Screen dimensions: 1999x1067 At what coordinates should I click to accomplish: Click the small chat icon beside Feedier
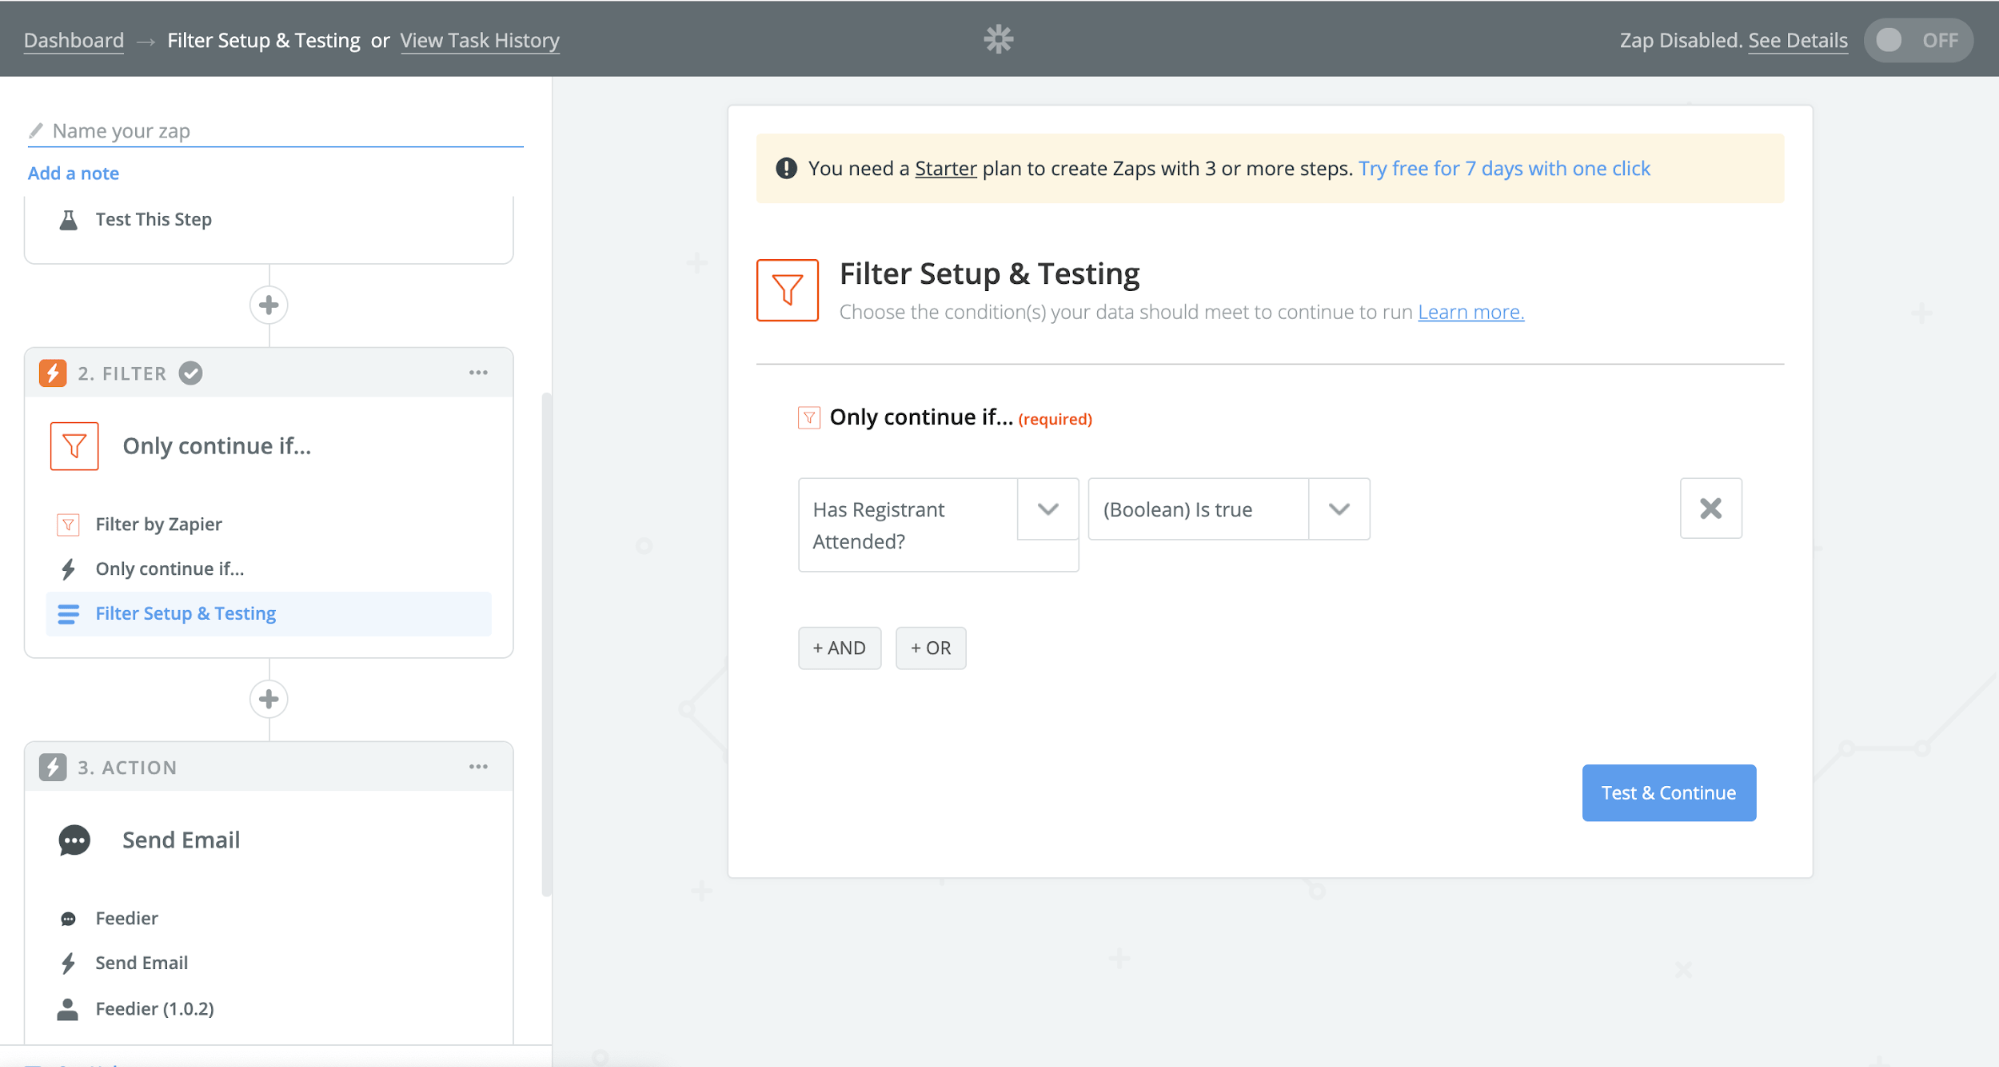coord(68,919)
